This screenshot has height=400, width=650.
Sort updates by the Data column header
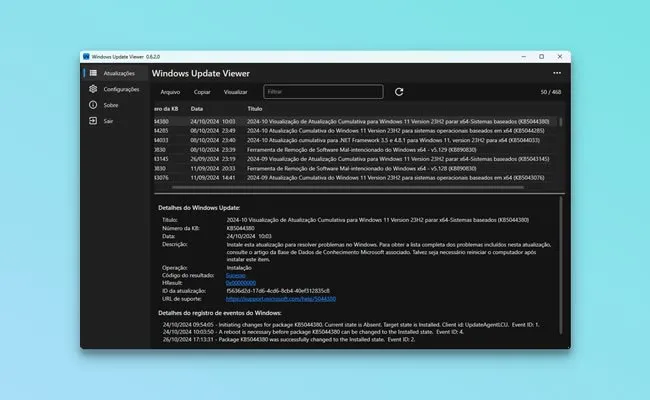197,108
